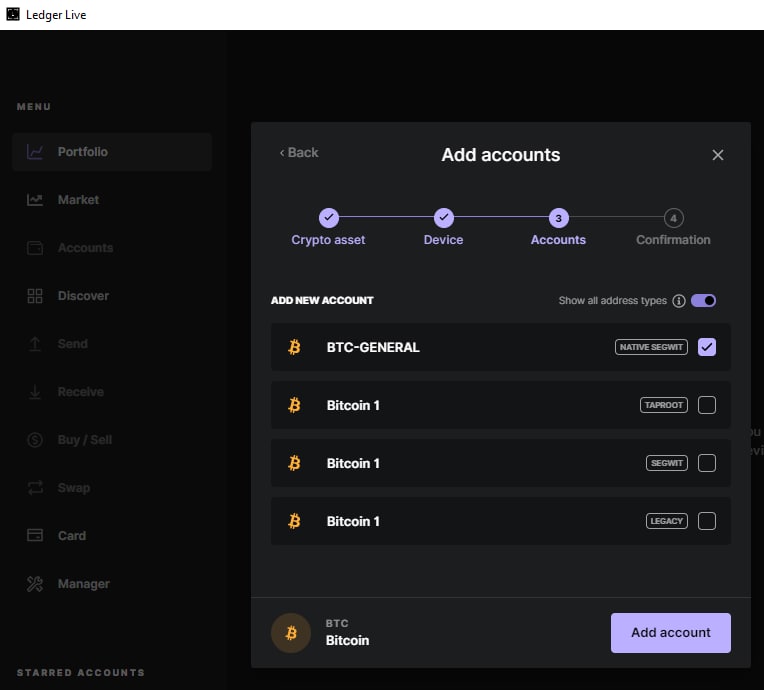Viewport: 764px width, 690px height.
Task: Open Card menu item
Action: tap(112, 536)
